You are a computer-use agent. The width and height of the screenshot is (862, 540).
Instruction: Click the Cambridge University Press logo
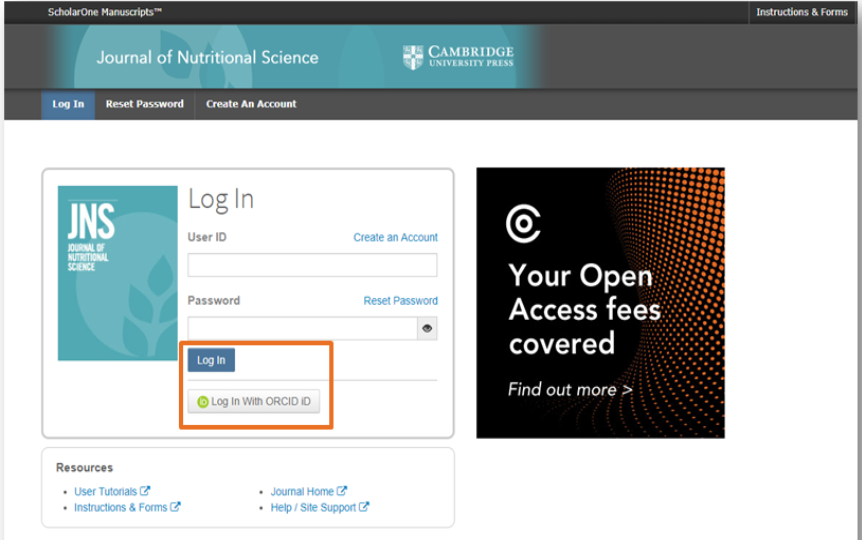[x=458, y=57]
